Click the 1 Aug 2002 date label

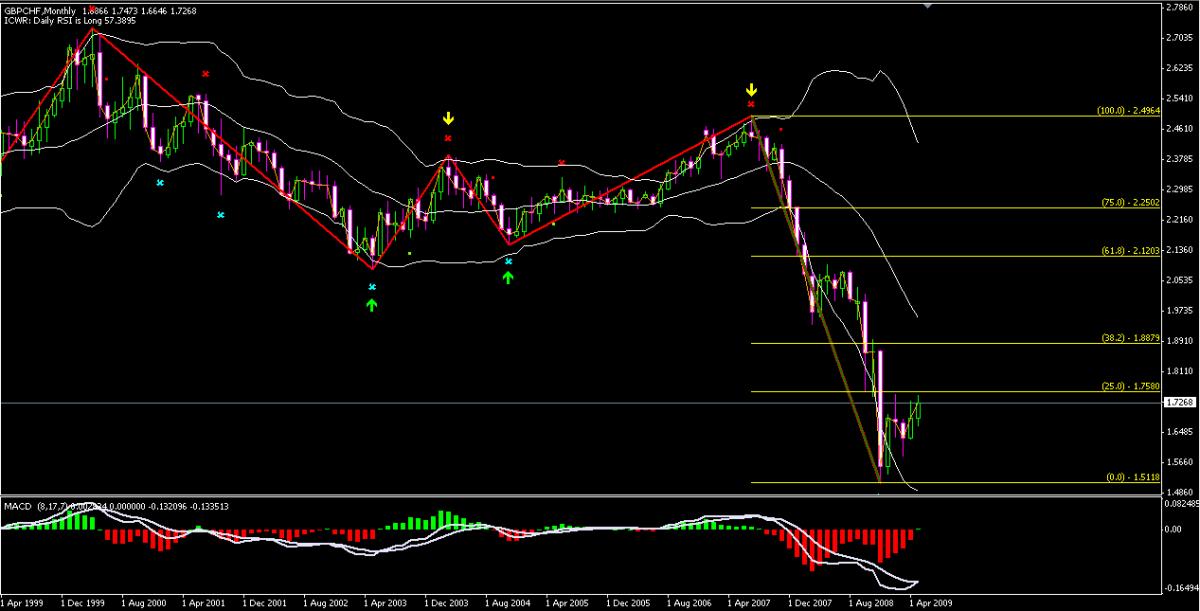(326, 604)
